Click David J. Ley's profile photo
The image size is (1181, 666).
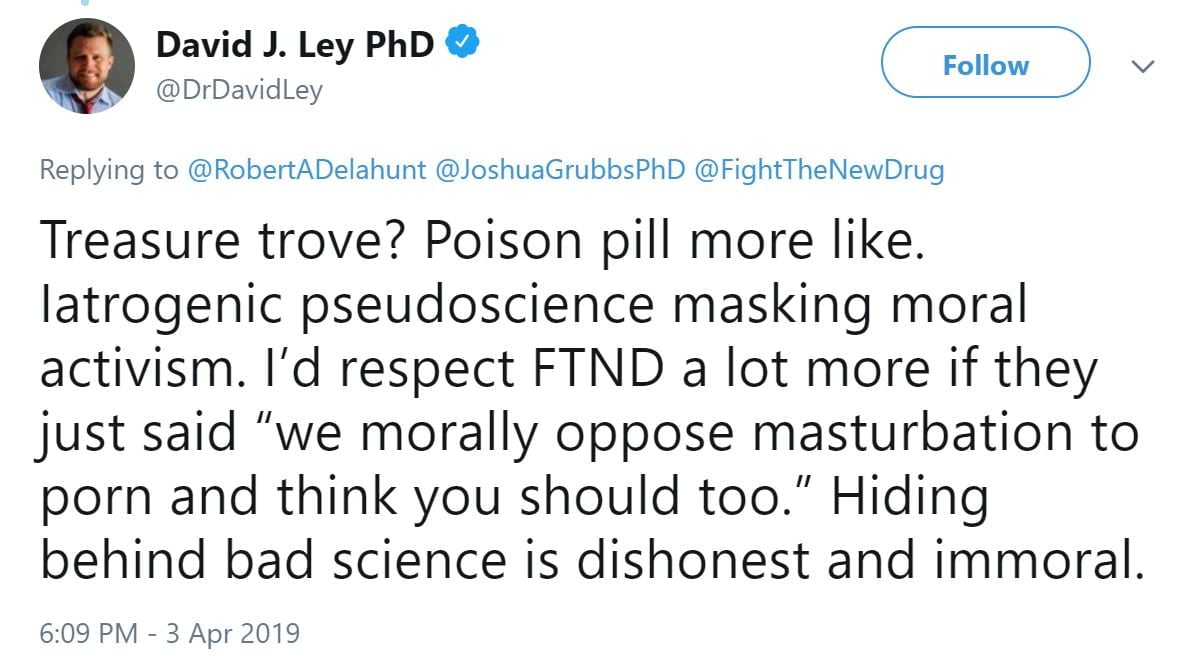click(x=86, y=67)
